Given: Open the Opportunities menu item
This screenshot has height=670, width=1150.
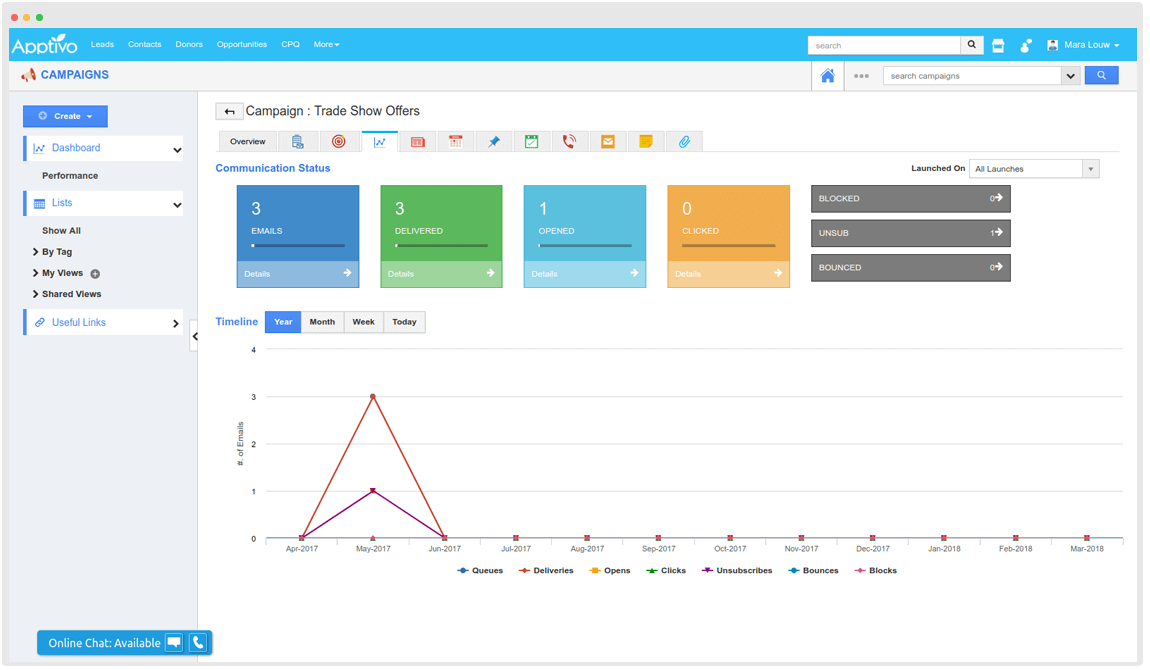Looking at the screenshot, I should pos(242,45).
